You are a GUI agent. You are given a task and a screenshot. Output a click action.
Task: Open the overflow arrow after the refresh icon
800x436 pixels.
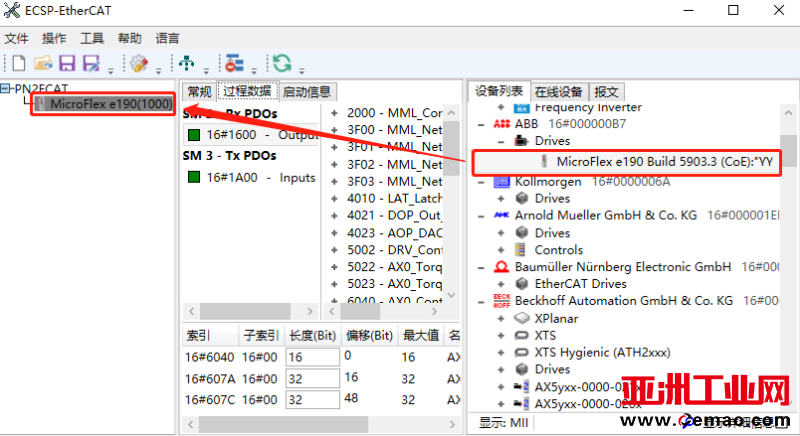coord(302,71)
